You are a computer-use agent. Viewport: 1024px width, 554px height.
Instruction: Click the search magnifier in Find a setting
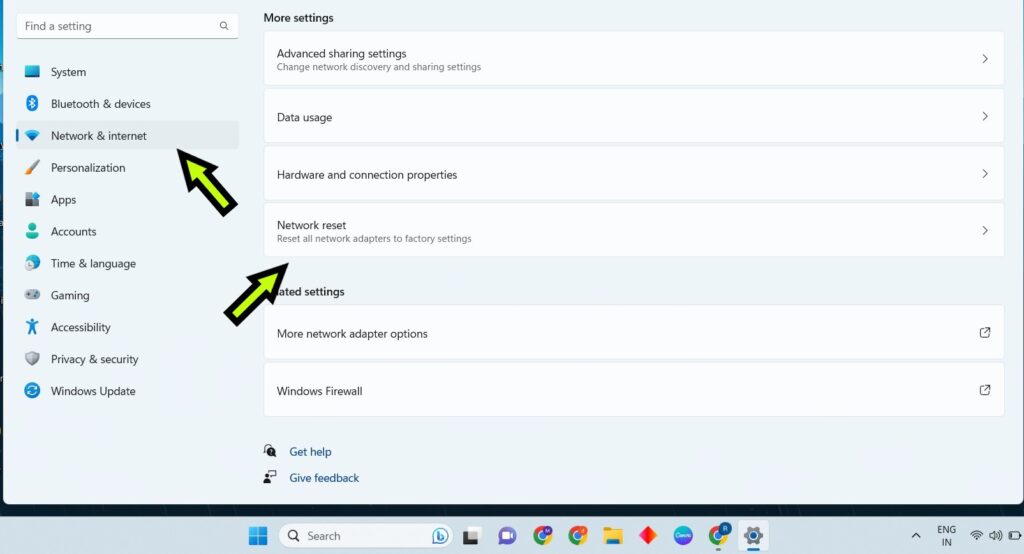224,26
